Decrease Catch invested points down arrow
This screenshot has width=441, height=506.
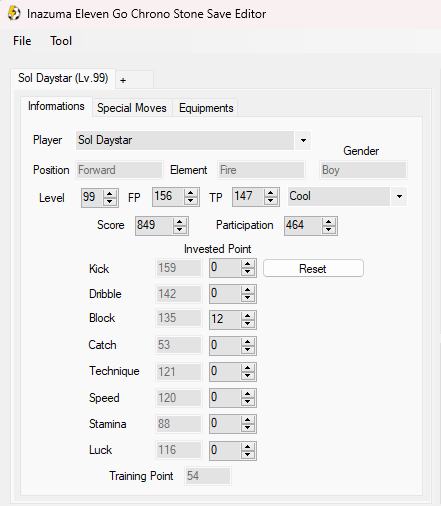(248, 349)
